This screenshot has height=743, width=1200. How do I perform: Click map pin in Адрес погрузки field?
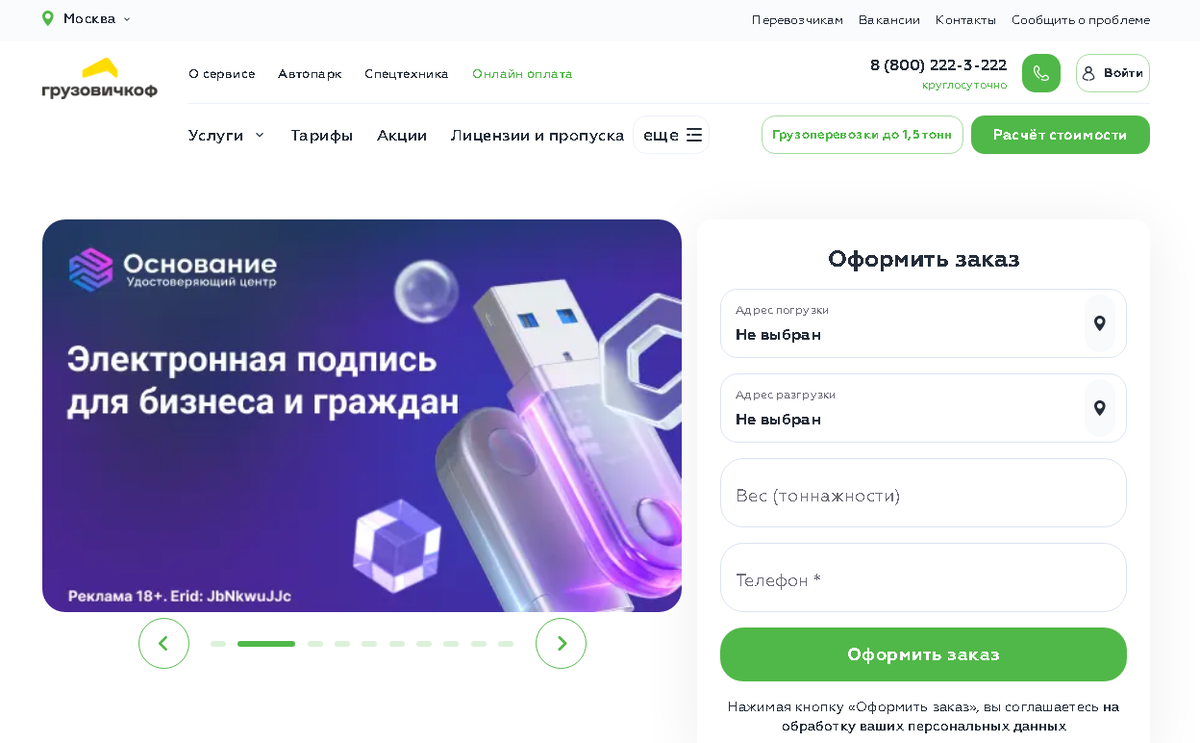pyautogui.click(x=1099, y=323)
